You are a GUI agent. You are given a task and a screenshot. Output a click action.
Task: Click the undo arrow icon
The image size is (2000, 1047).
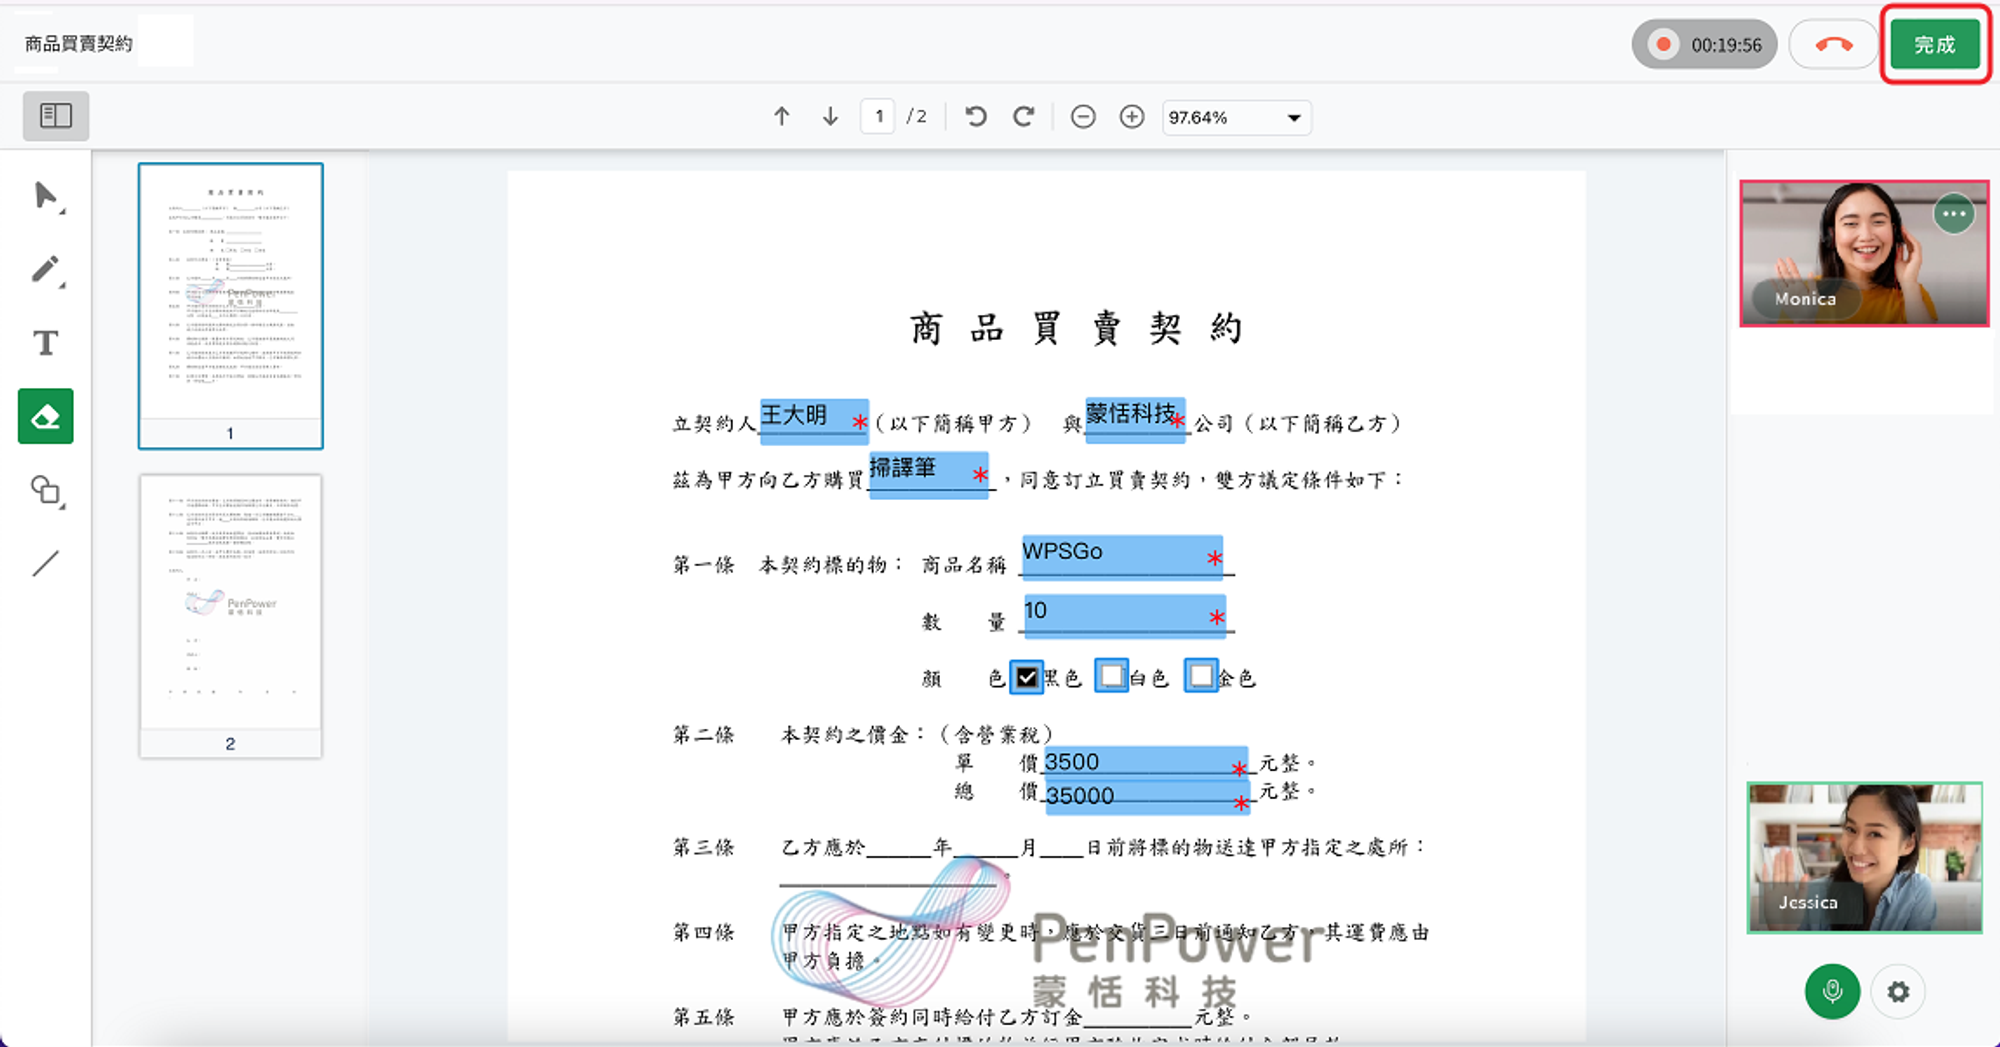[x=976, y=117]
